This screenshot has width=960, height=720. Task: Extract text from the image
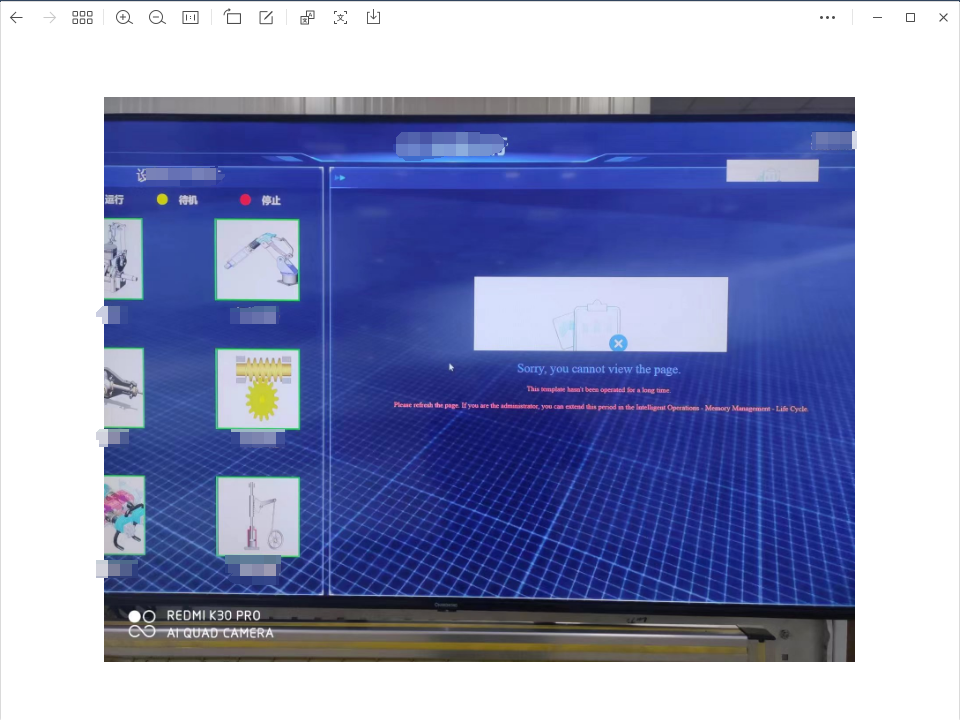tap(340, 18)
